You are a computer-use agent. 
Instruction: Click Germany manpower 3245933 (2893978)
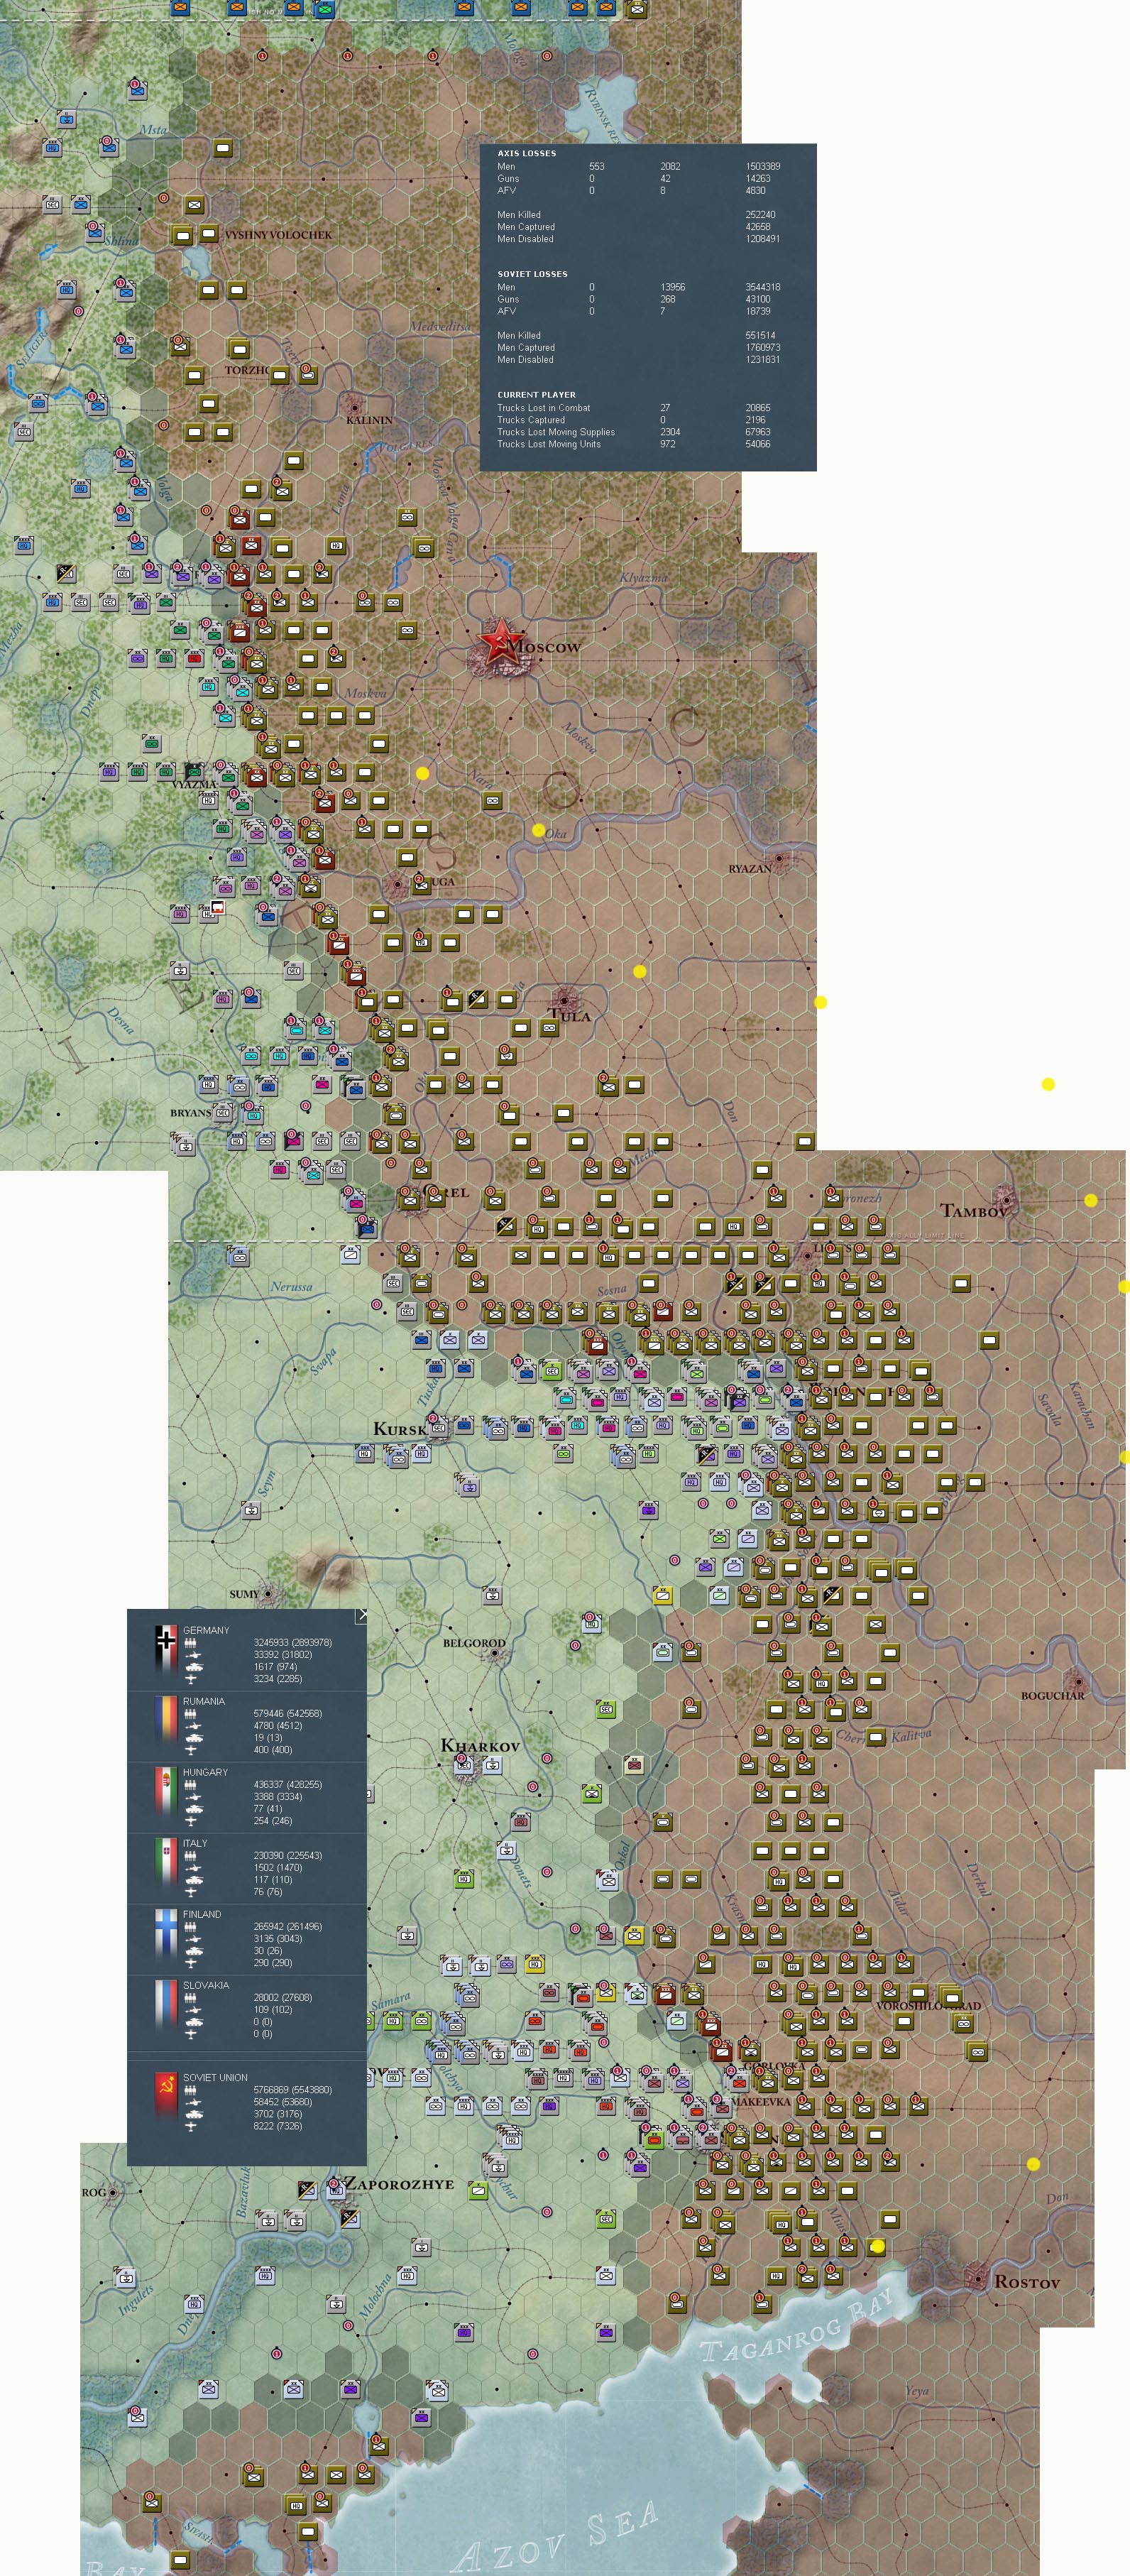[292, 1642]
